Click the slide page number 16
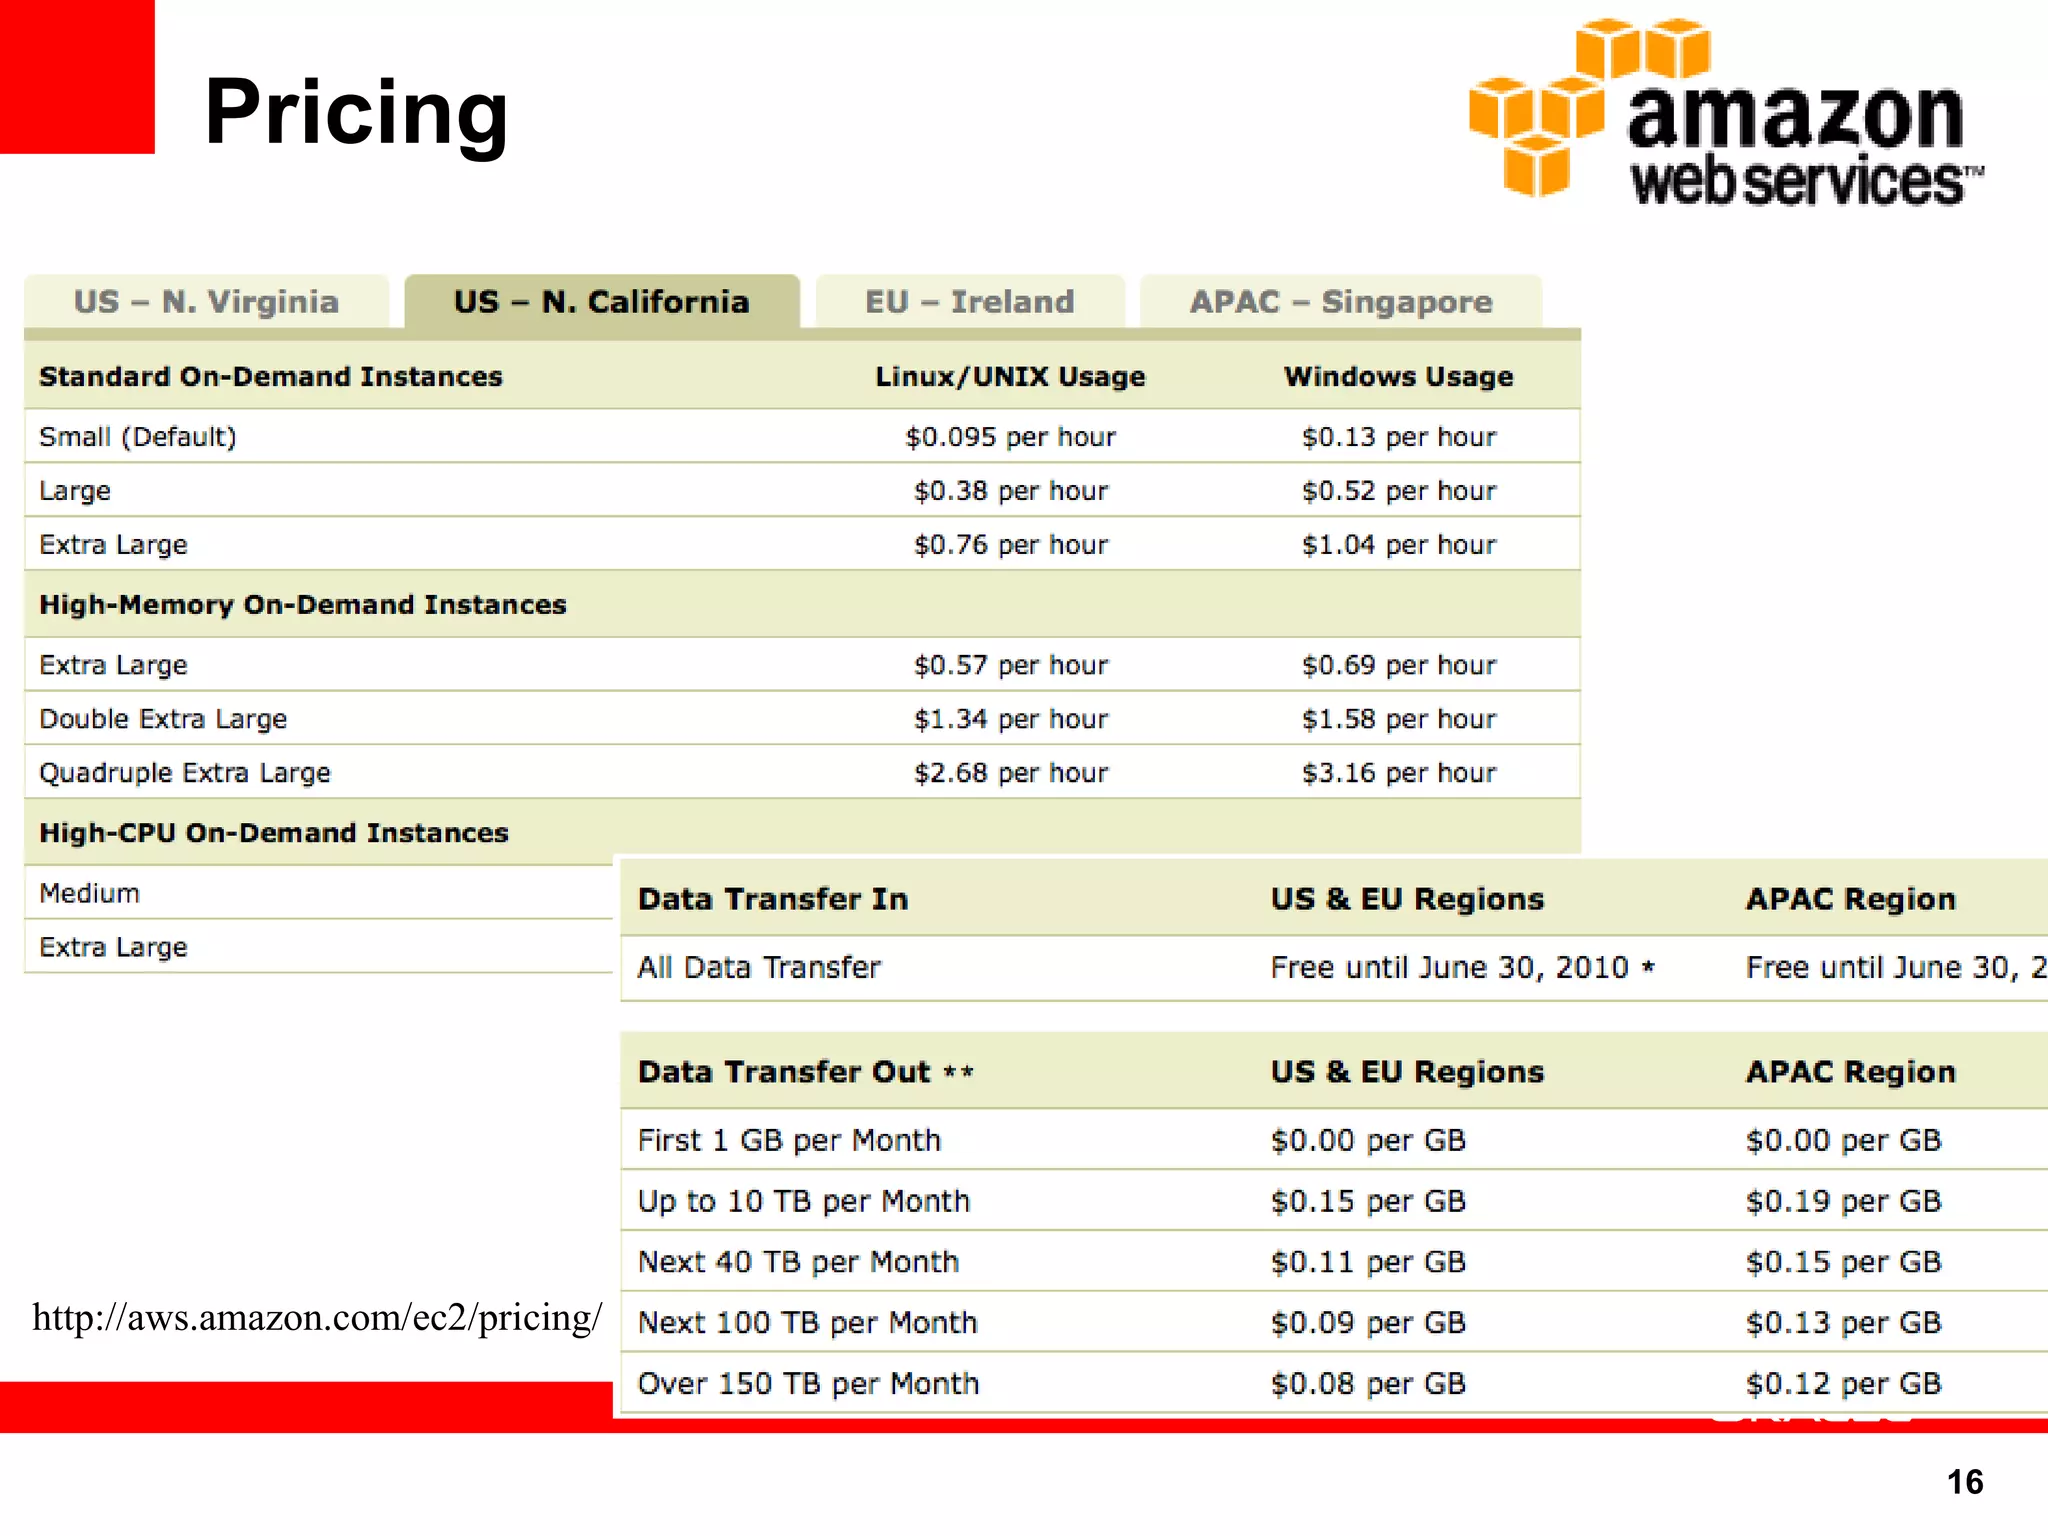Viewport: 2048px width, 1536px height. click(1965, 1482)
